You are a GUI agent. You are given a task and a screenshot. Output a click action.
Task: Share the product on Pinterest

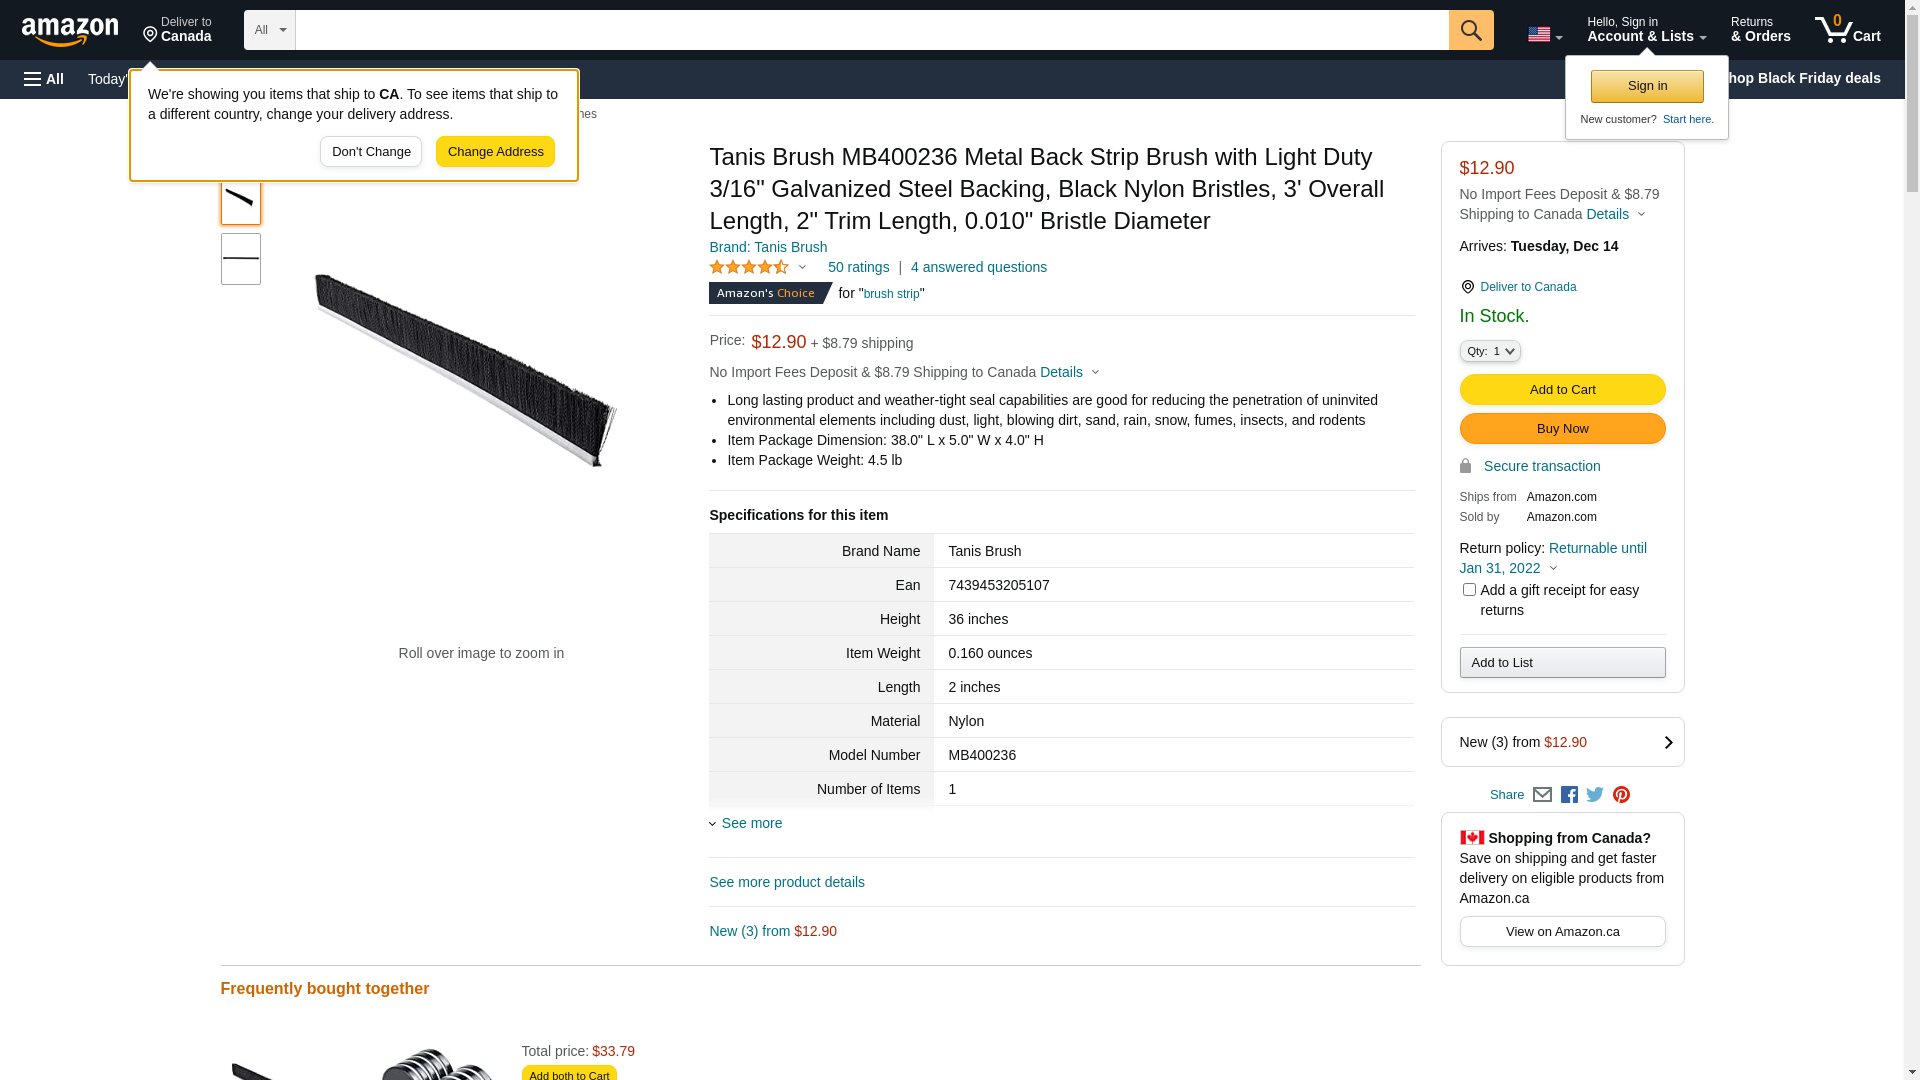[1621, 795]
